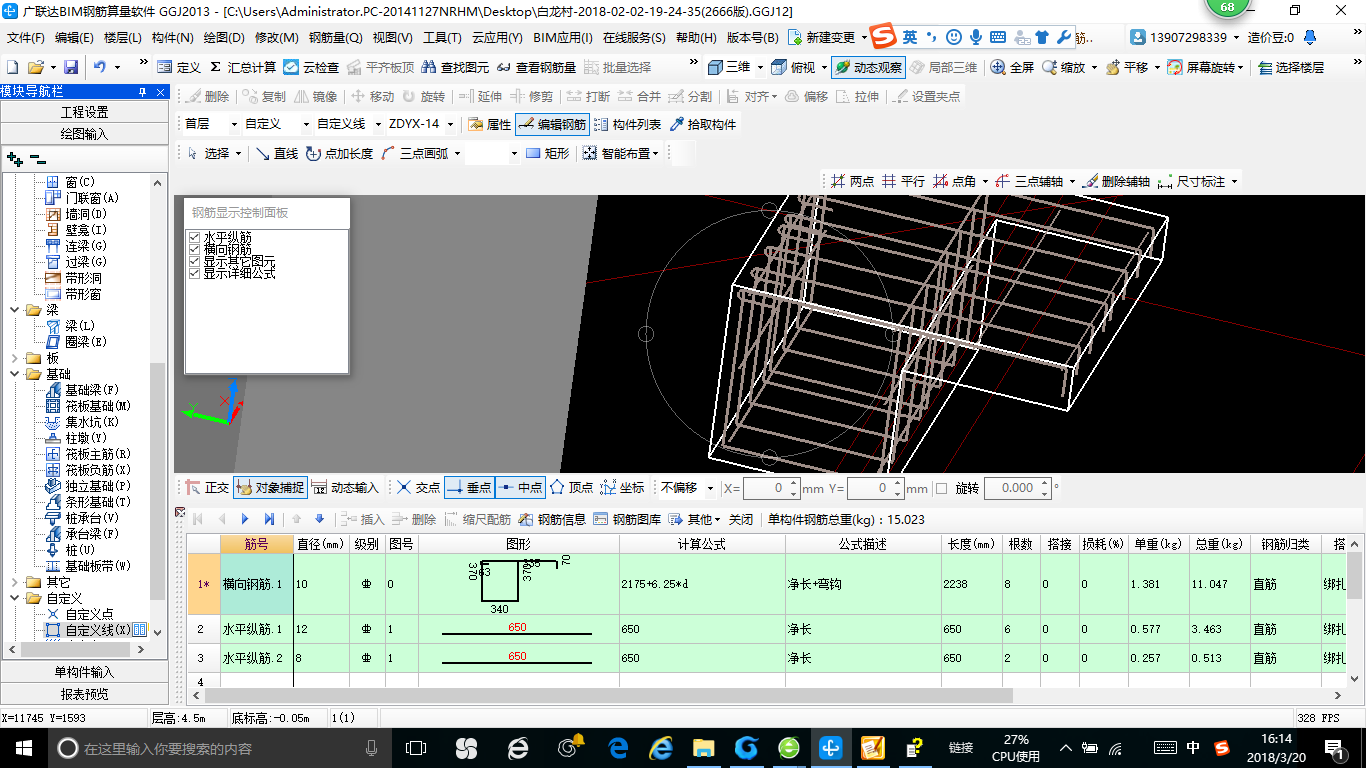Open 钢筋信息 rebar info
The width and height of the screenshot is (1366, 768).
[x=553, y=519]
